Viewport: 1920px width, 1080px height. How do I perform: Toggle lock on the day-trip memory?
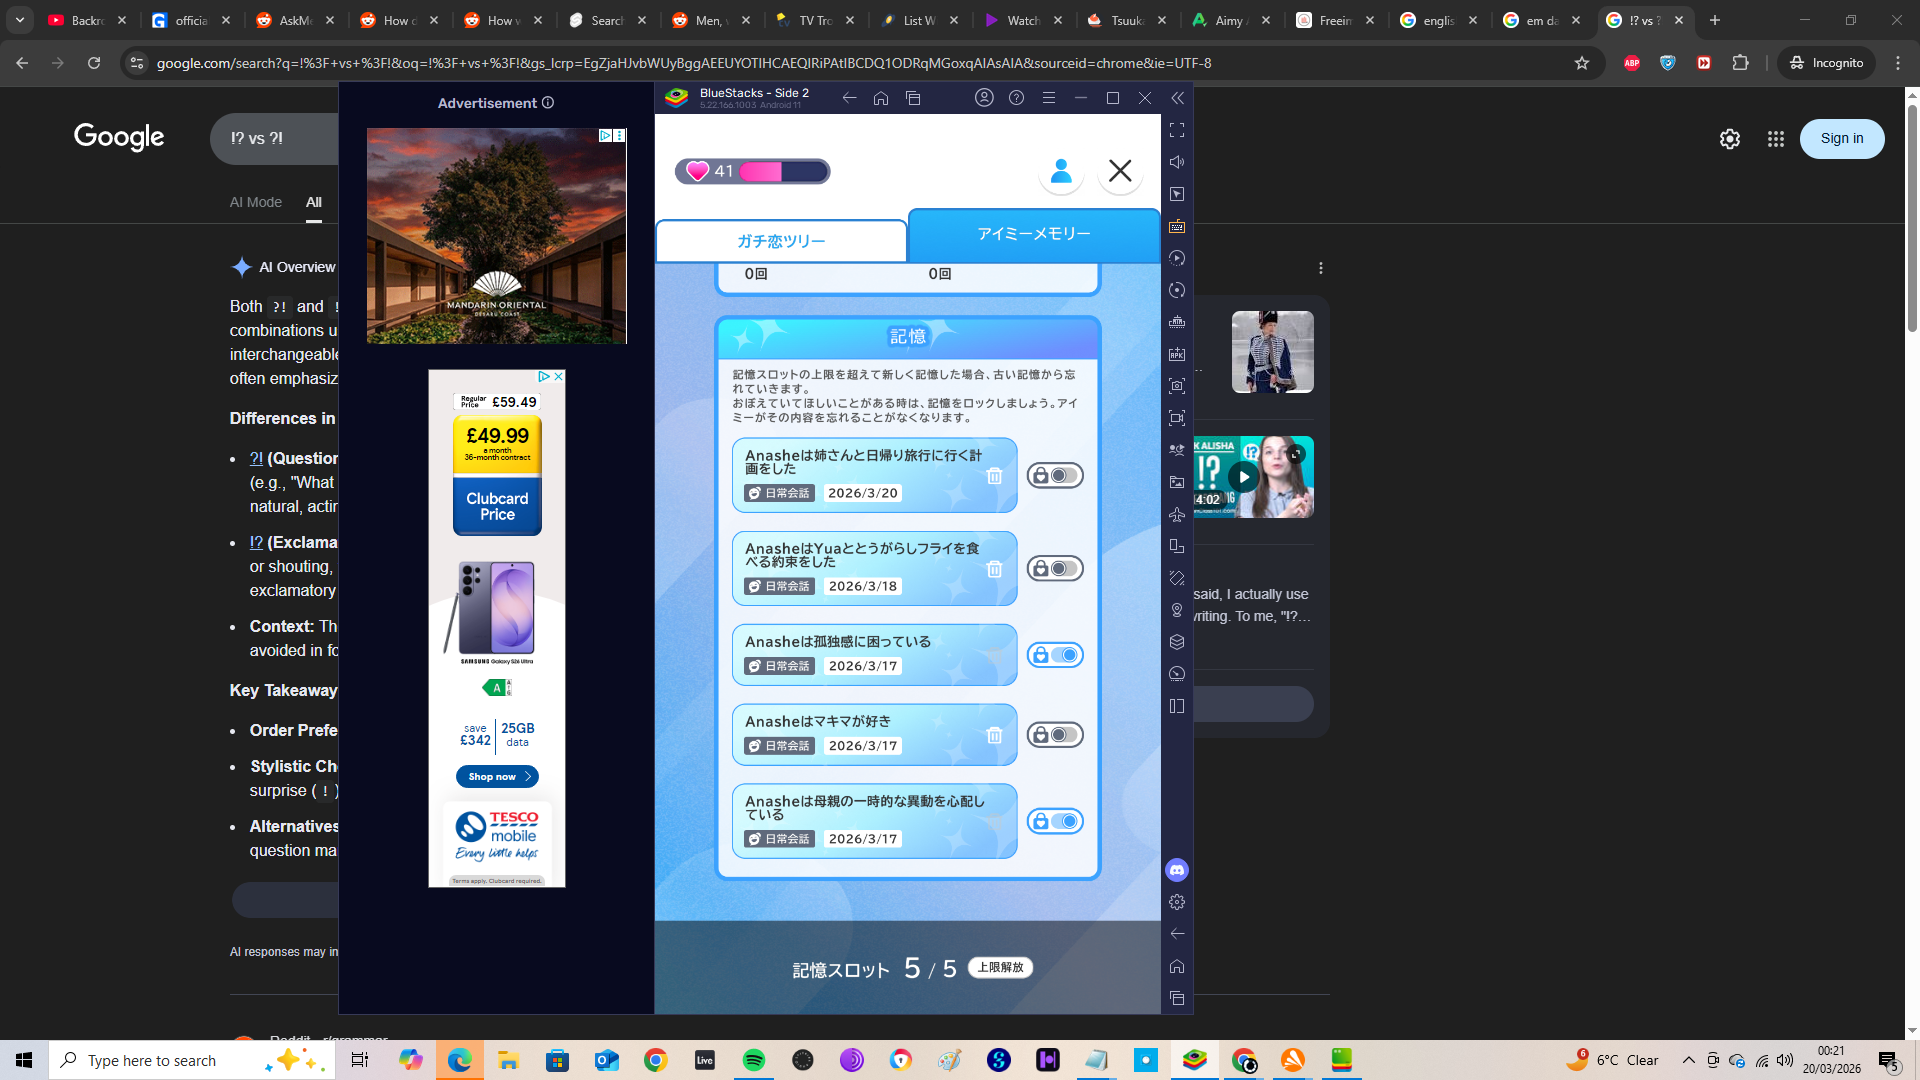point(1055,476)
